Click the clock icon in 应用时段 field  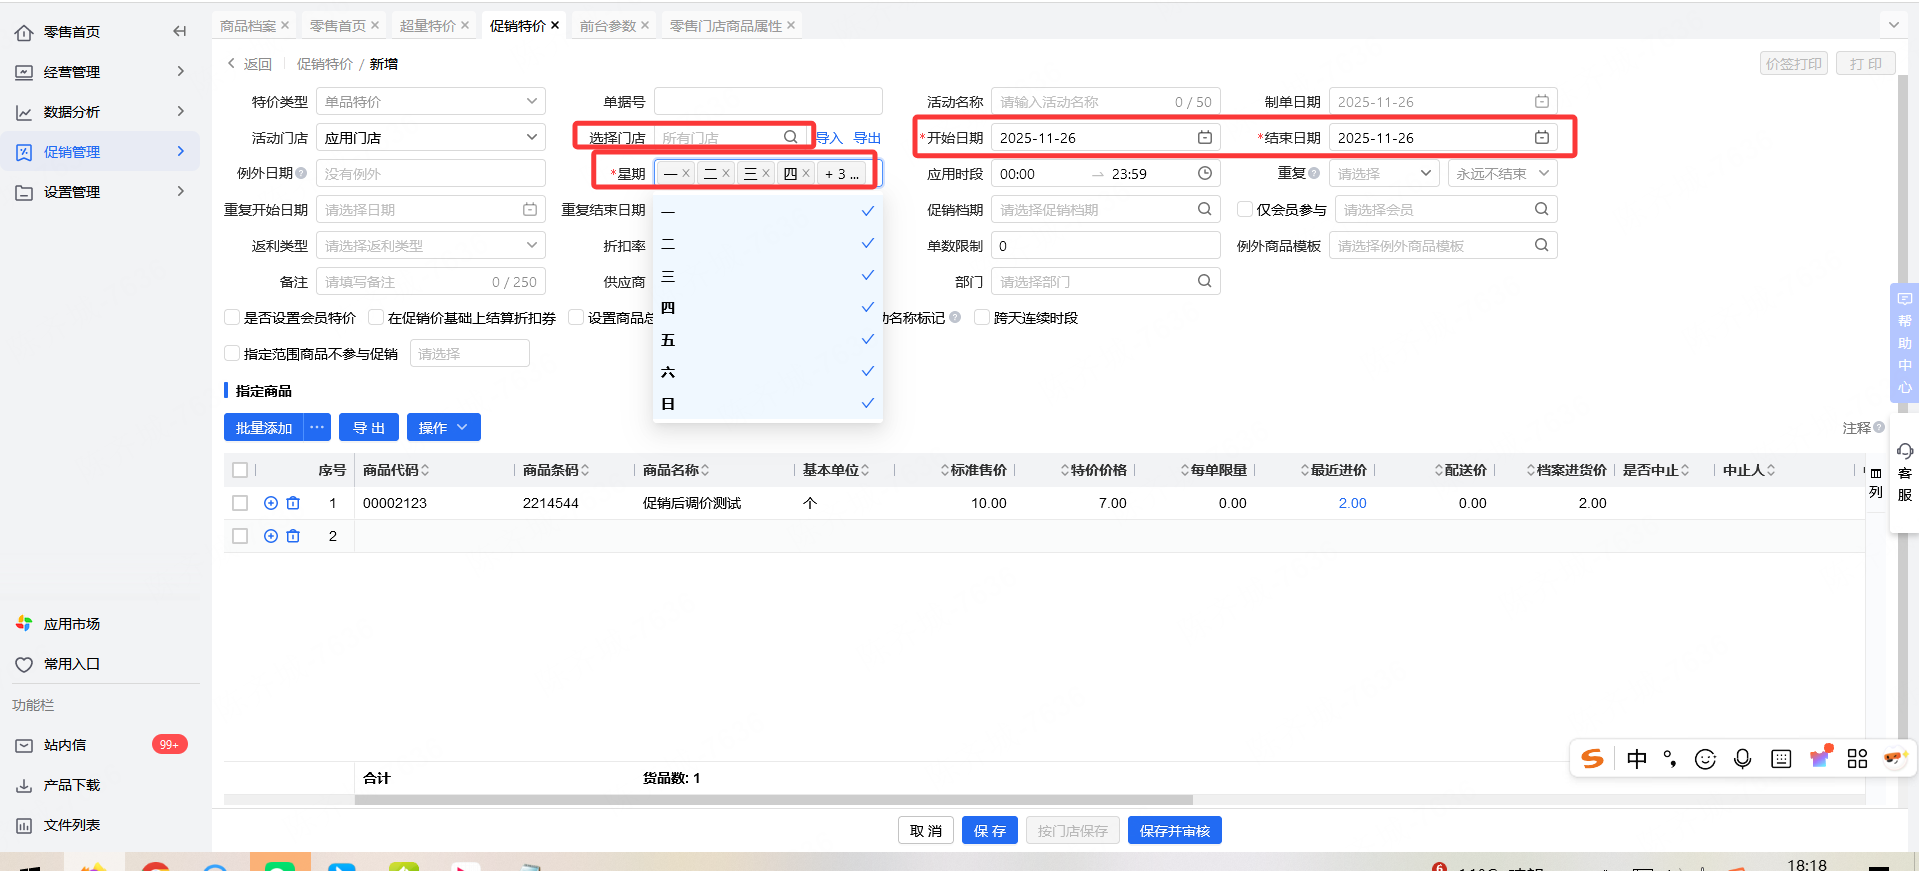(x=1204, y=174)
